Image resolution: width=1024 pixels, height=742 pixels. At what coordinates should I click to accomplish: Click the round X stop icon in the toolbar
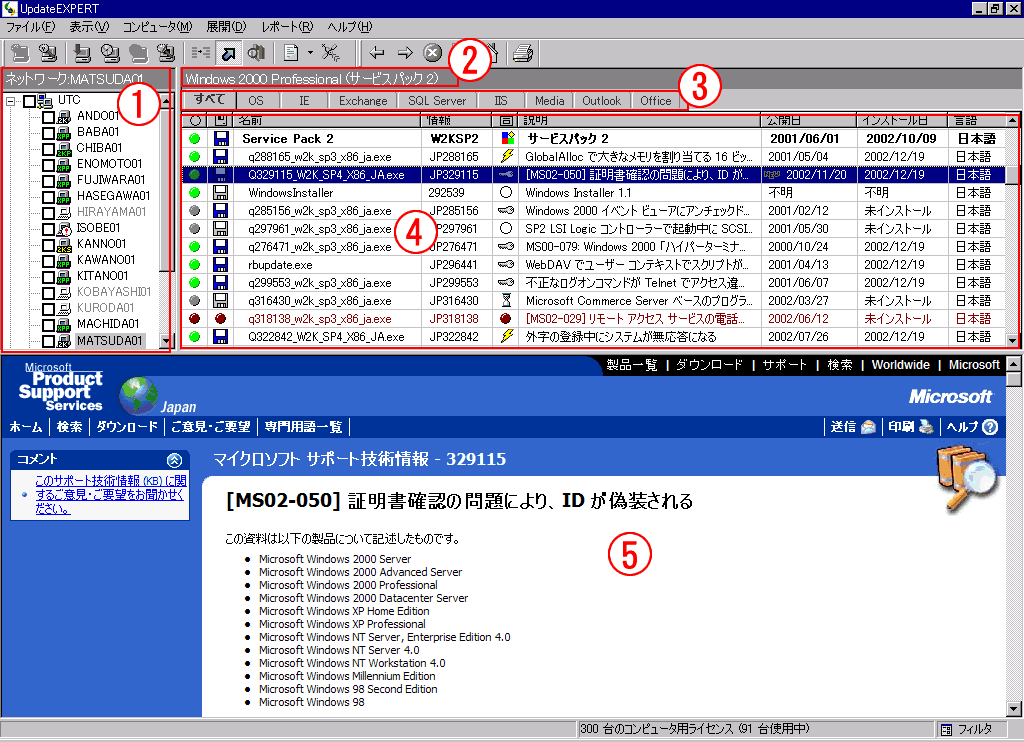click(x=432, y=53)
